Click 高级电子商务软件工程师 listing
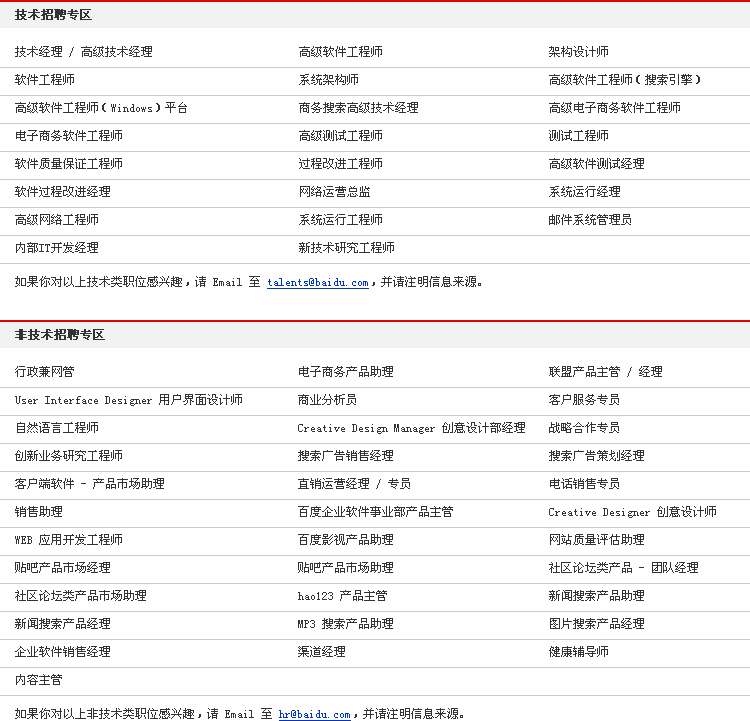 click(615, 108)
